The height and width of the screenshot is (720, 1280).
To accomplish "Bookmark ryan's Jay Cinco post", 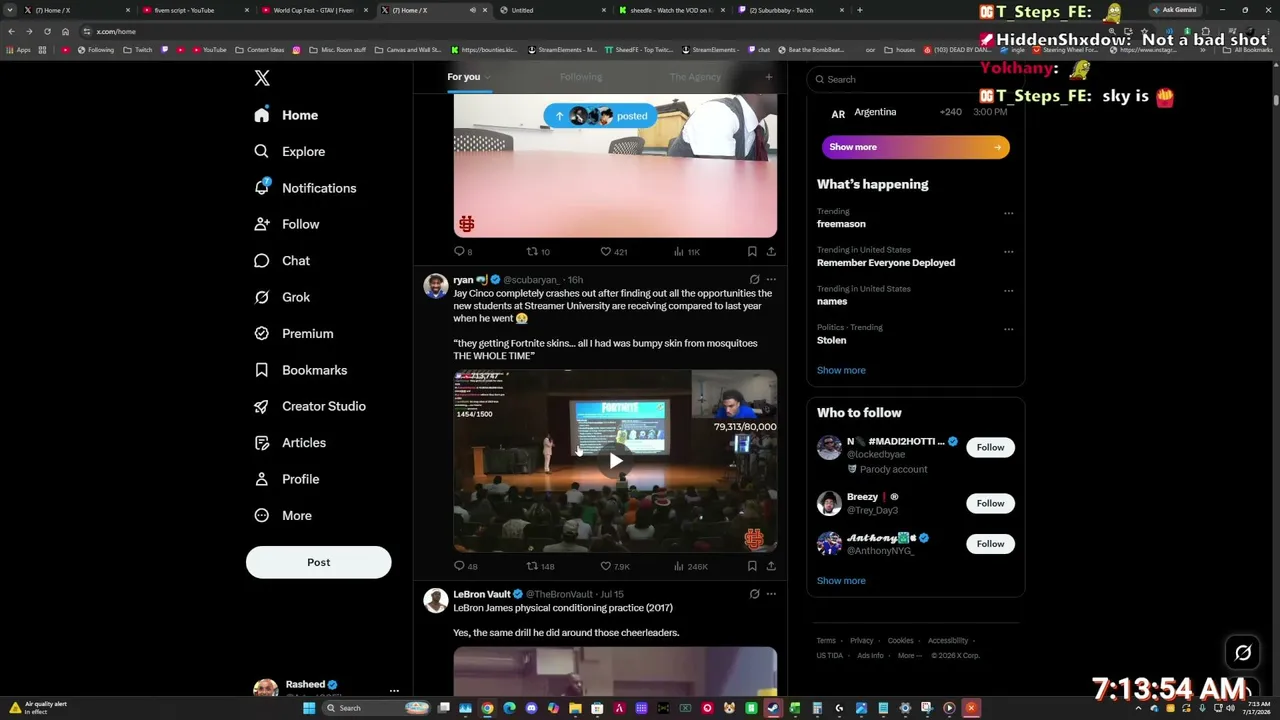I will [x=752, y=566].
